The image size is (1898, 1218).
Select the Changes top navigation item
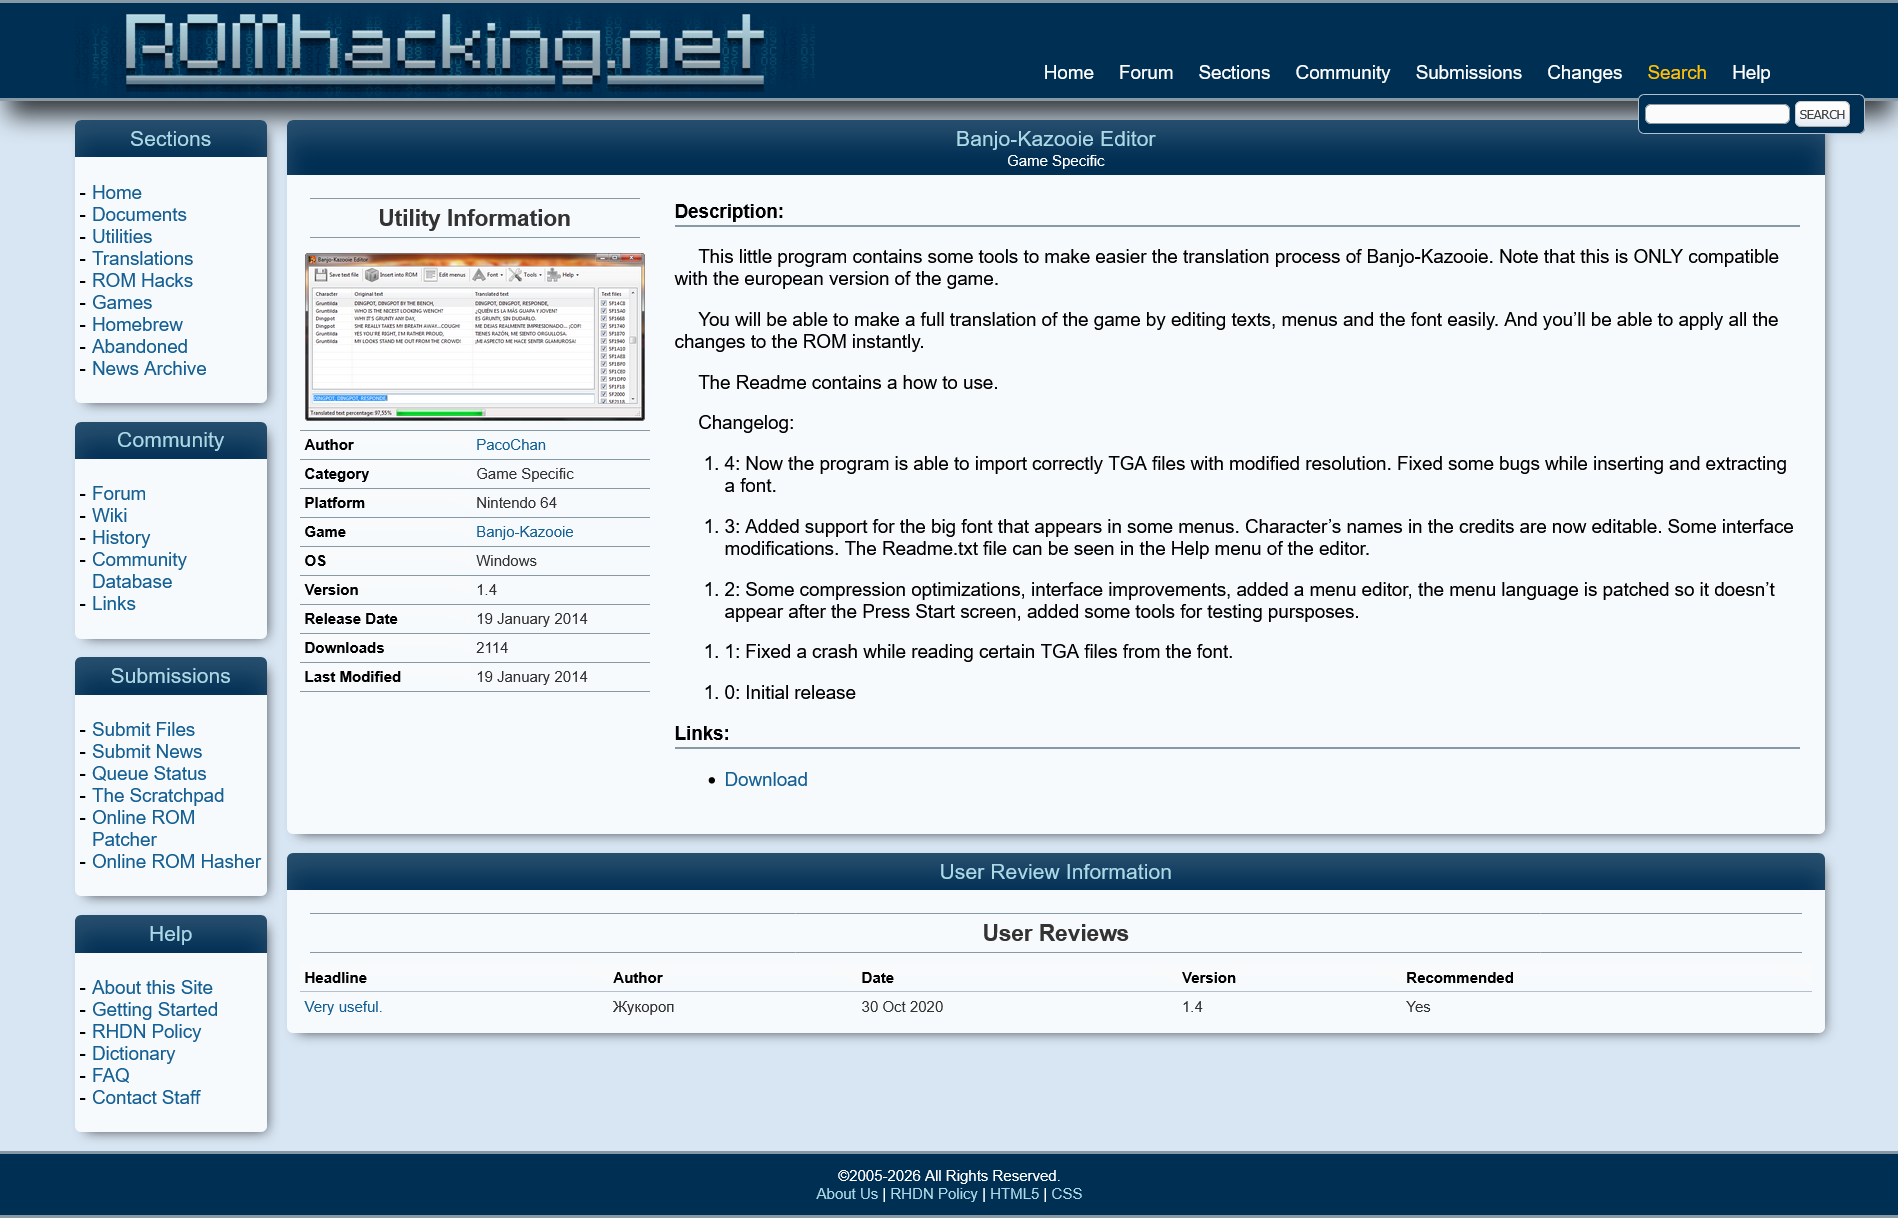(x=1583, y=73)
